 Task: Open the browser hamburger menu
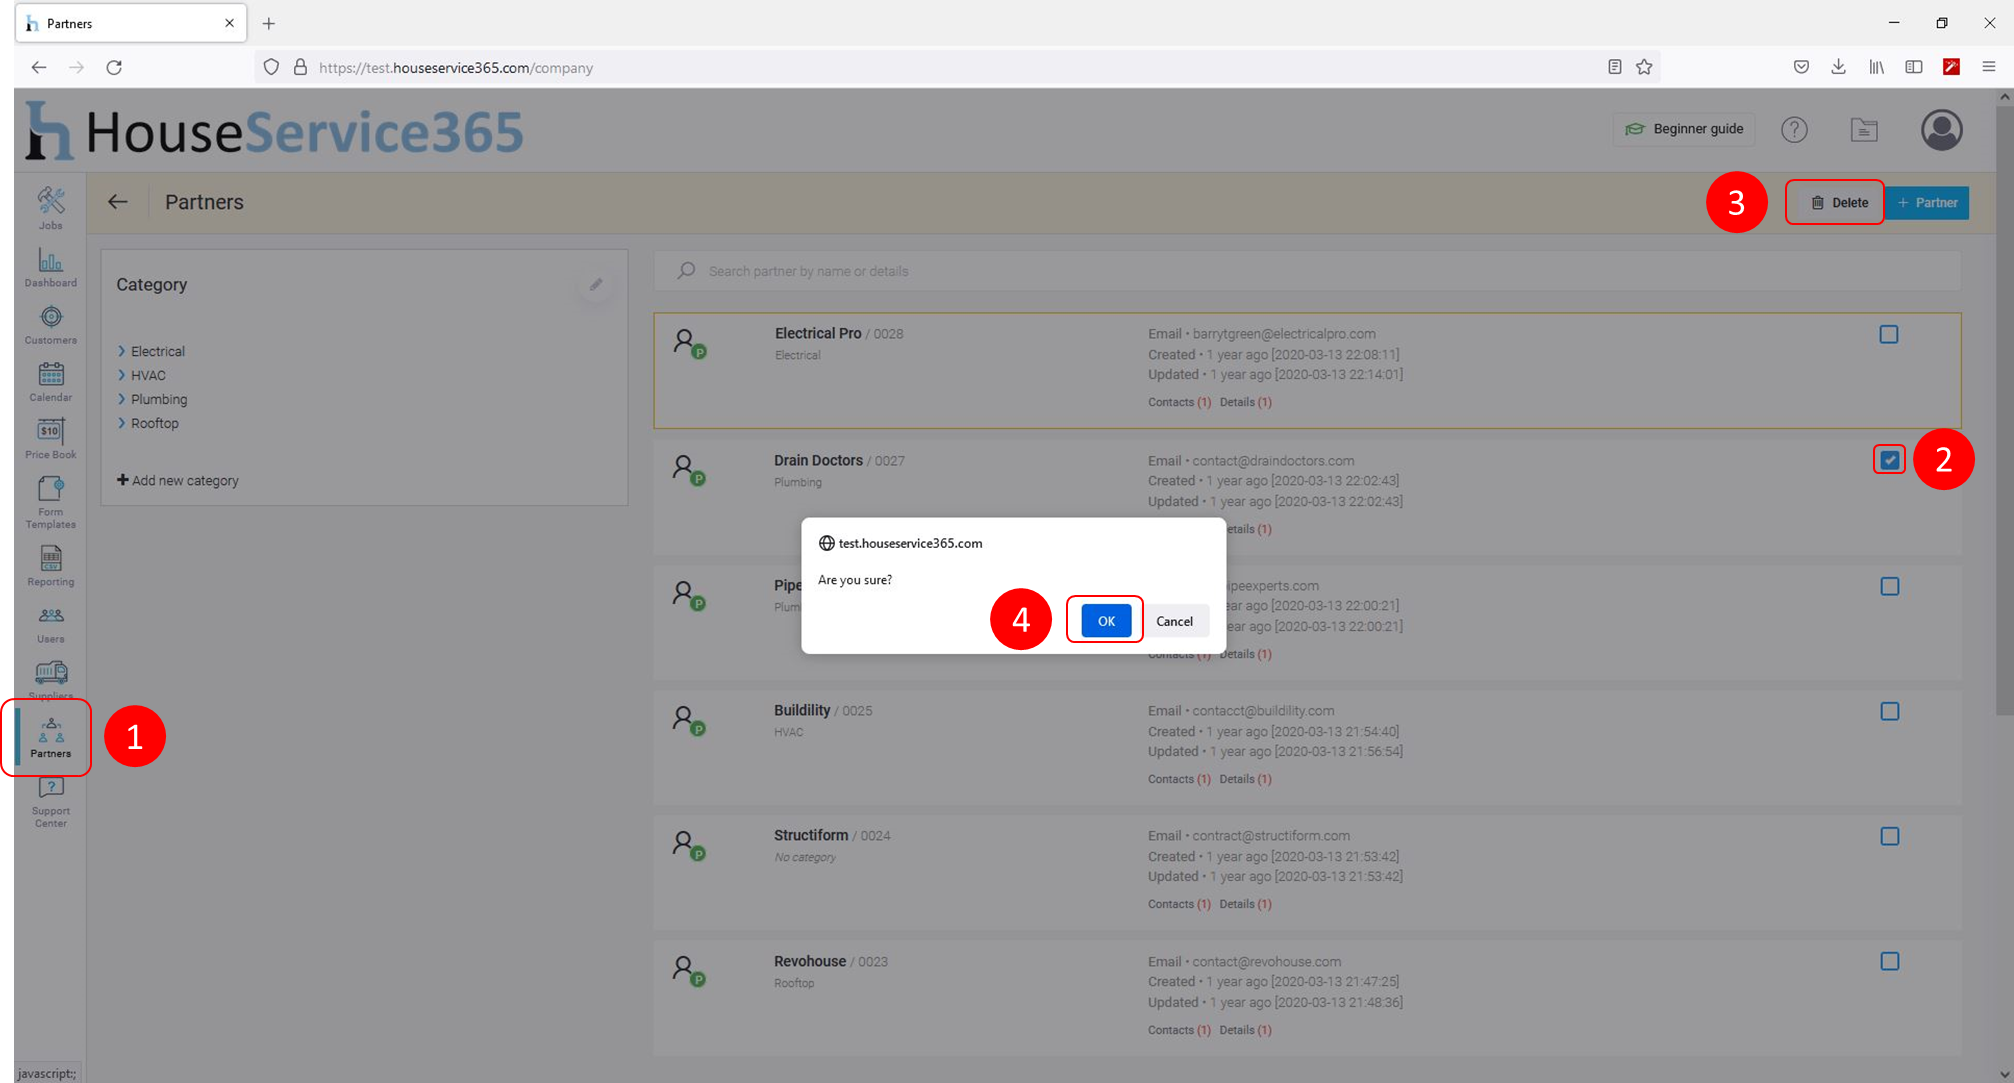1988,67
